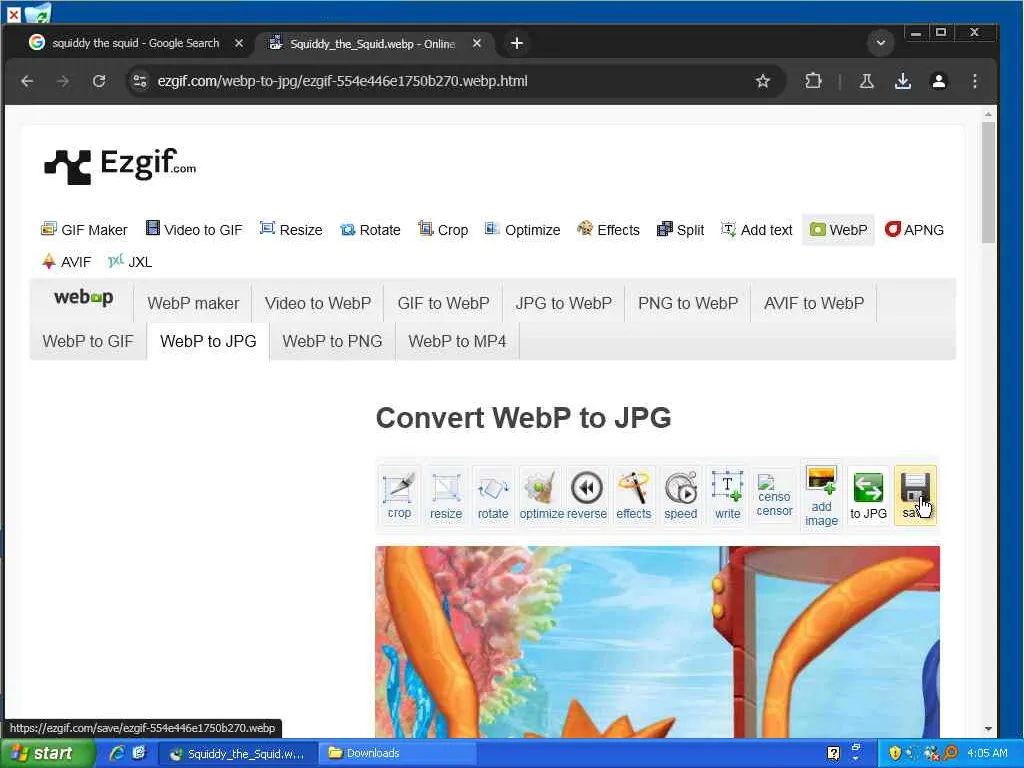Go to the Ezgif home logo

pos(120,166)
